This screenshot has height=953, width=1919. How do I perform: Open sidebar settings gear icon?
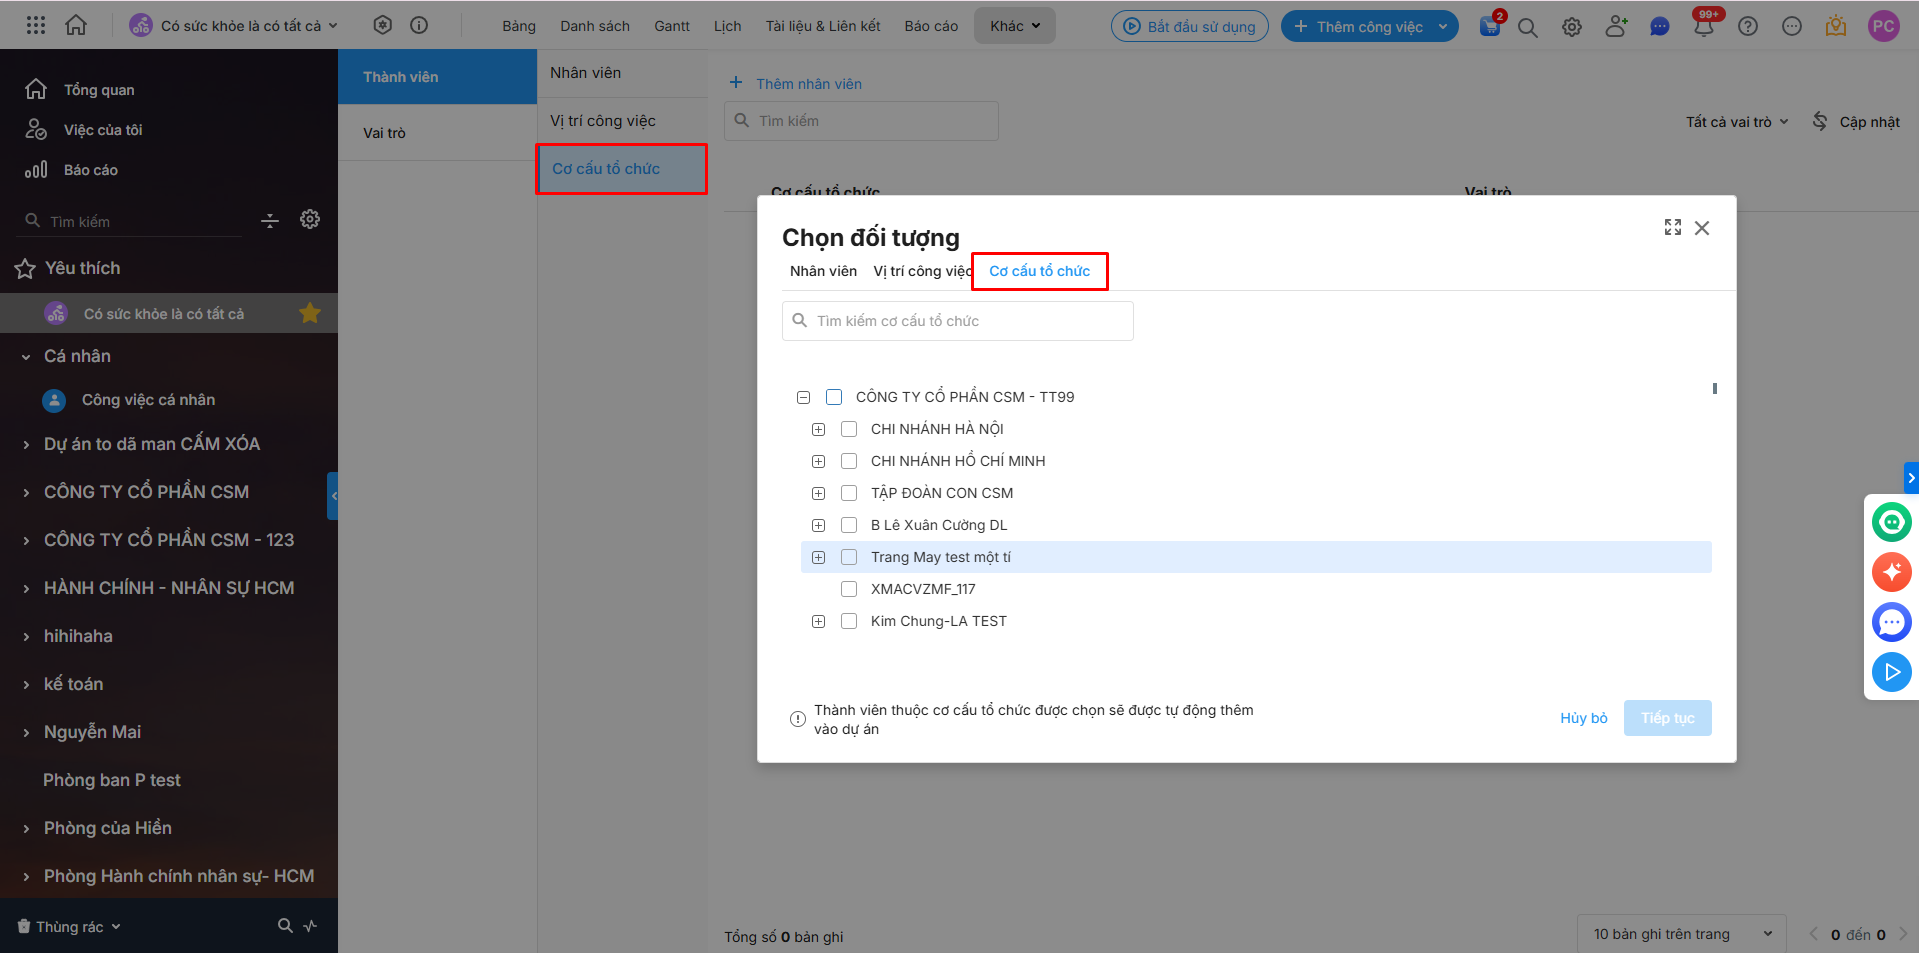tap(310, 220)
